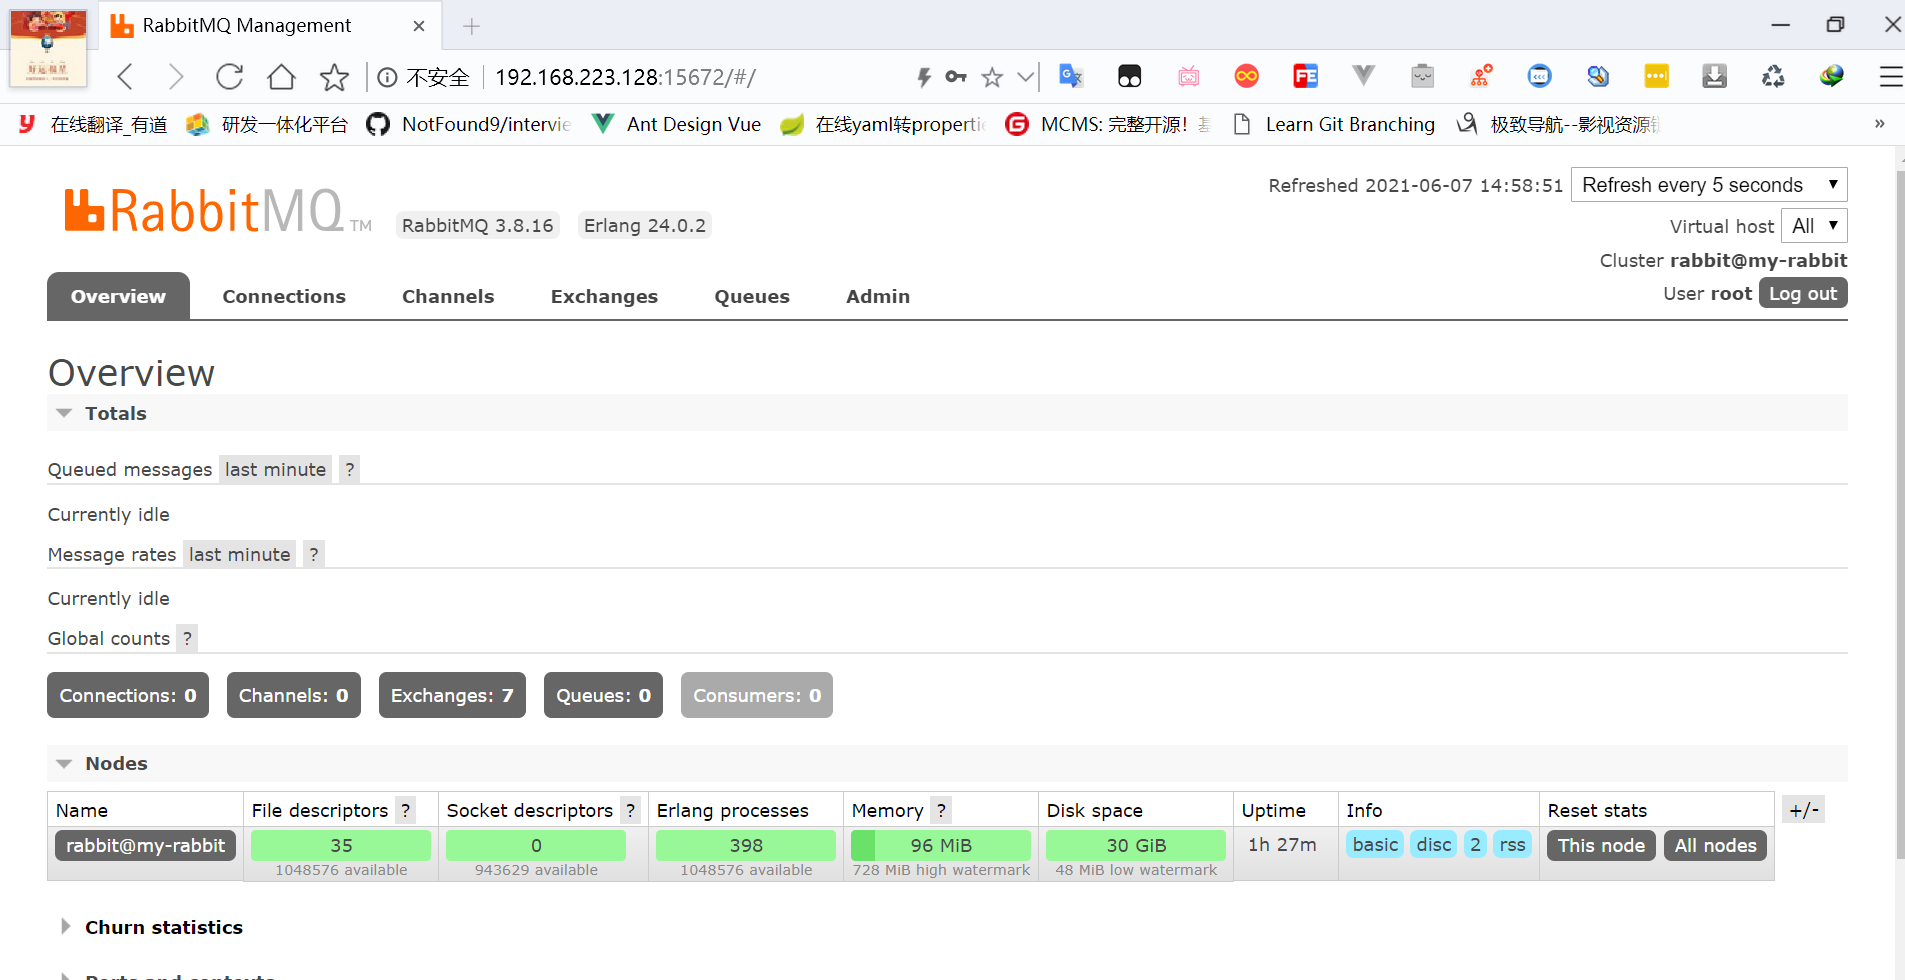Switch to the Channels tab

coord(448,296)
